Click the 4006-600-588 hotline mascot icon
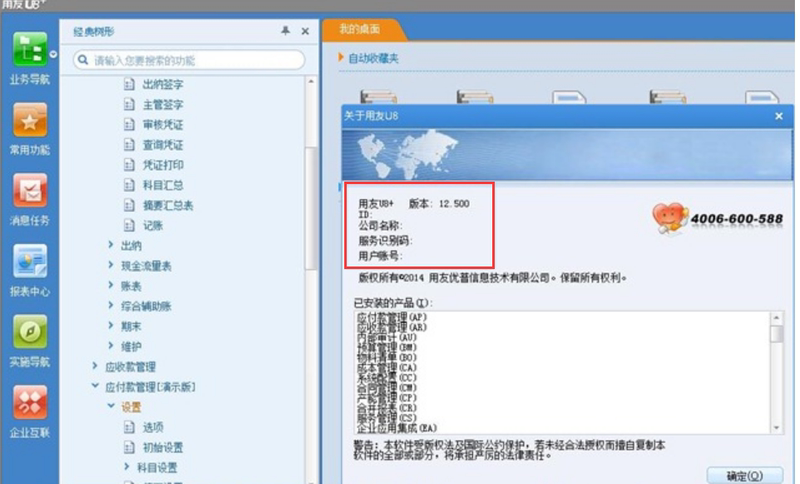Viewport: 800px width, 484px height. 670,218
